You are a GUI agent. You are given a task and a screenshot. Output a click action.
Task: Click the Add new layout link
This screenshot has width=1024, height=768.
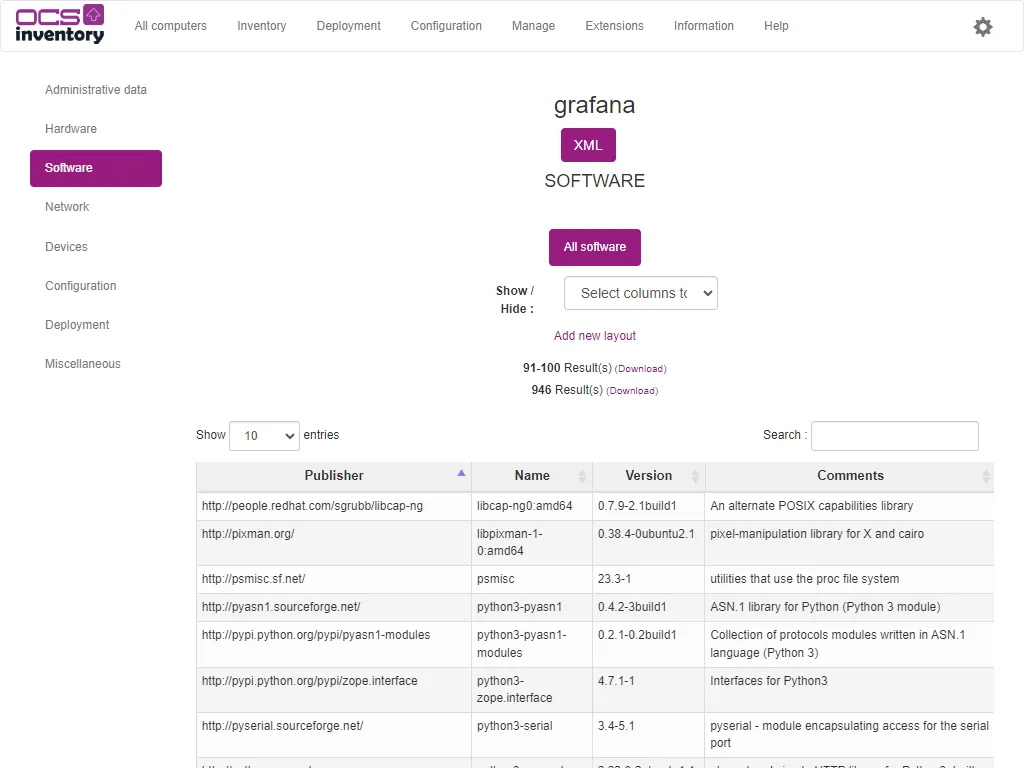(594, 336)
